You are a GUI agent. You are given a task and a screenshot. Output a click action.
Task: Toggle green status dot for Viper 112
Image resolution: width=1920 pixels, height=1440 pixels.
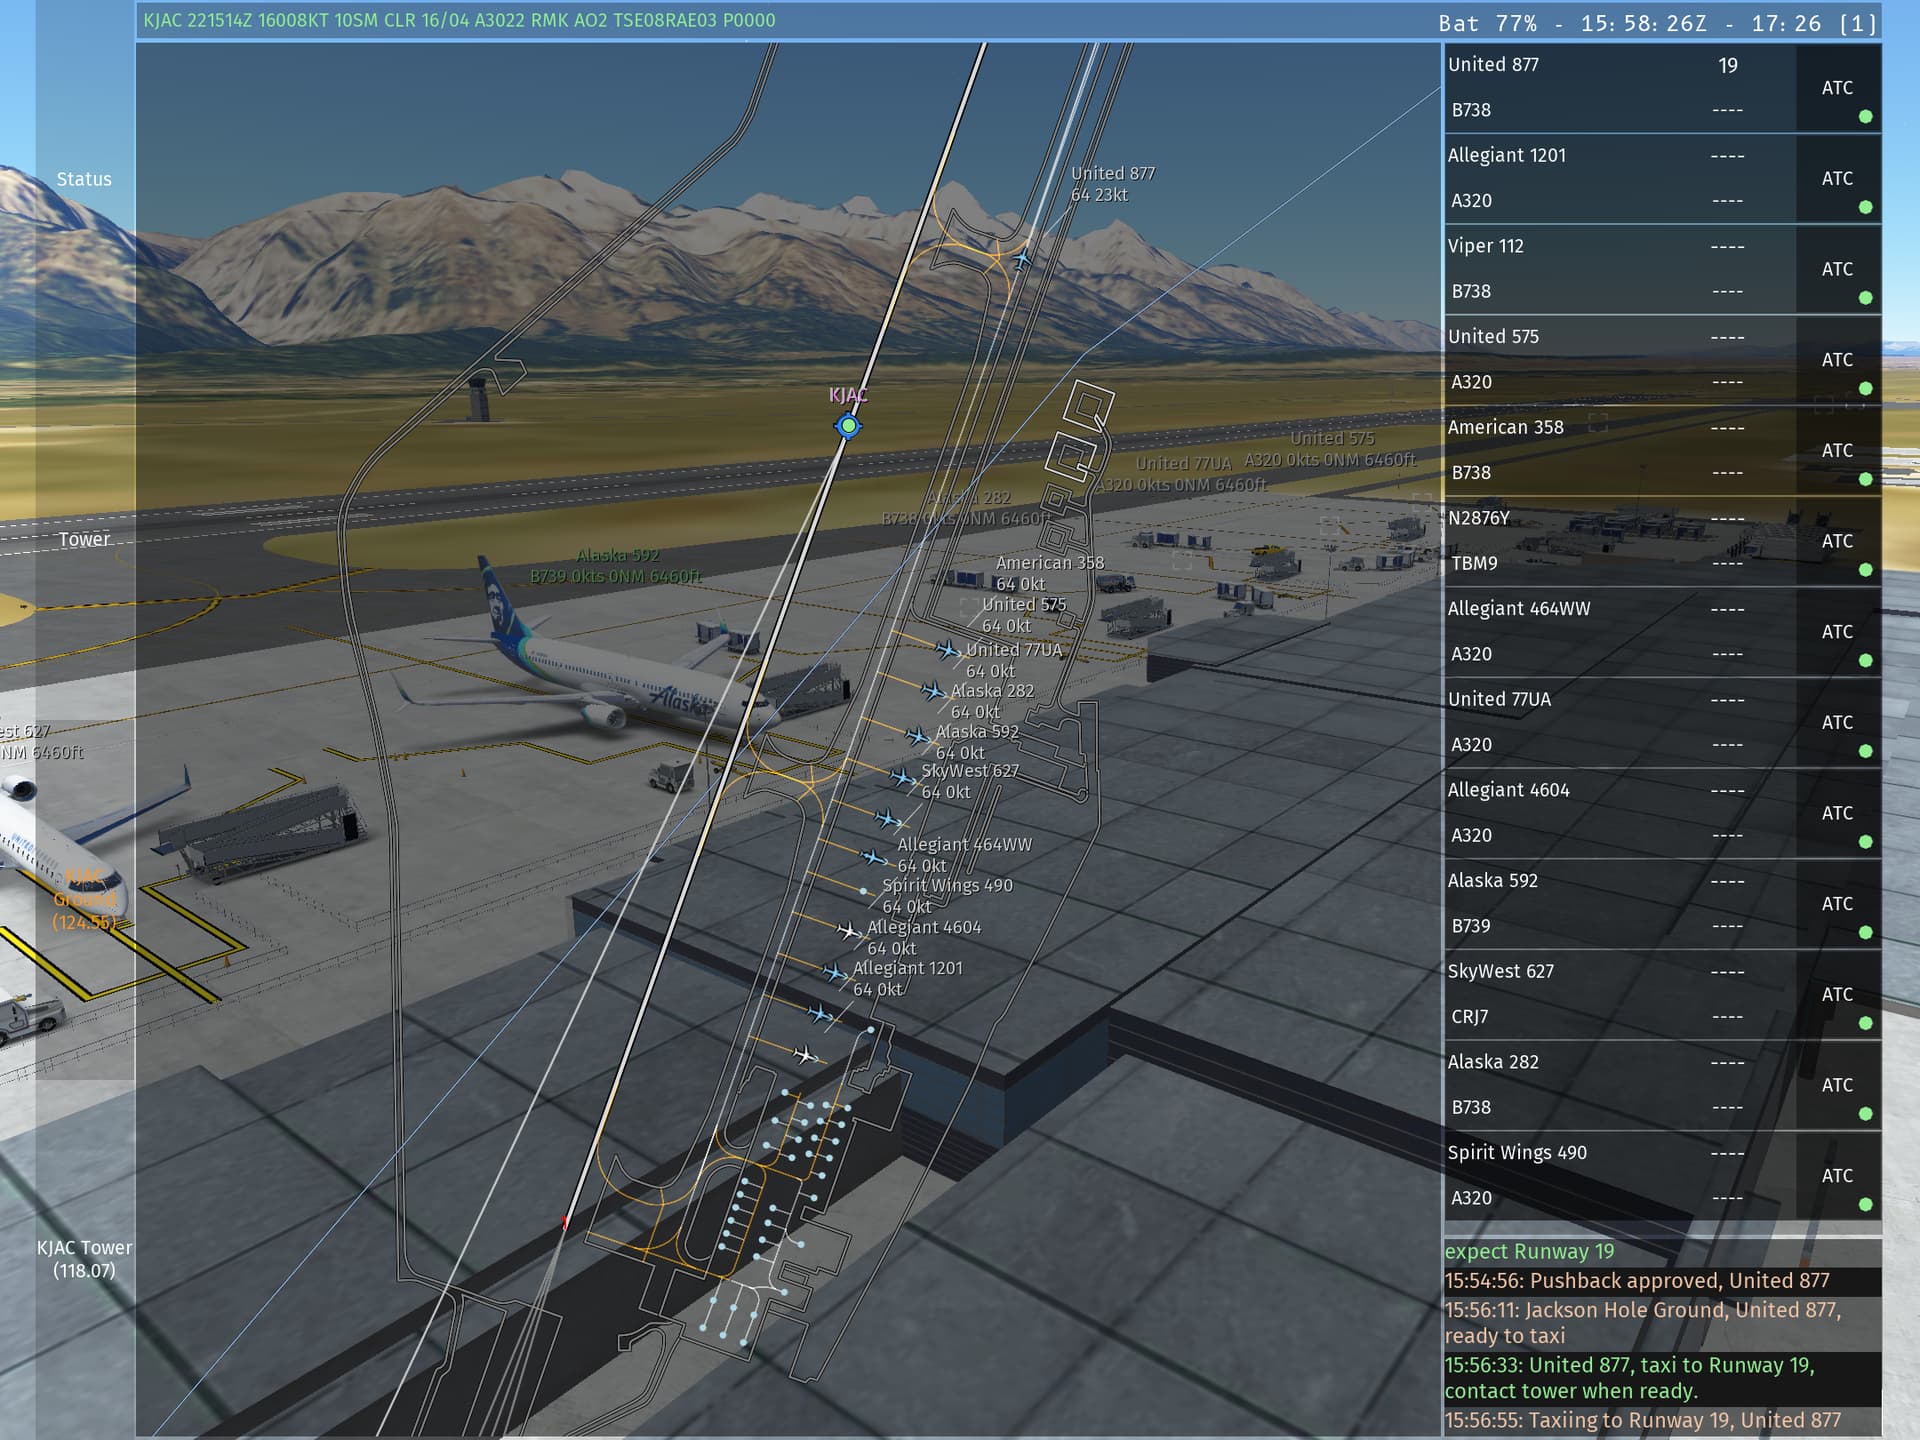click(x=1865, y=298)
